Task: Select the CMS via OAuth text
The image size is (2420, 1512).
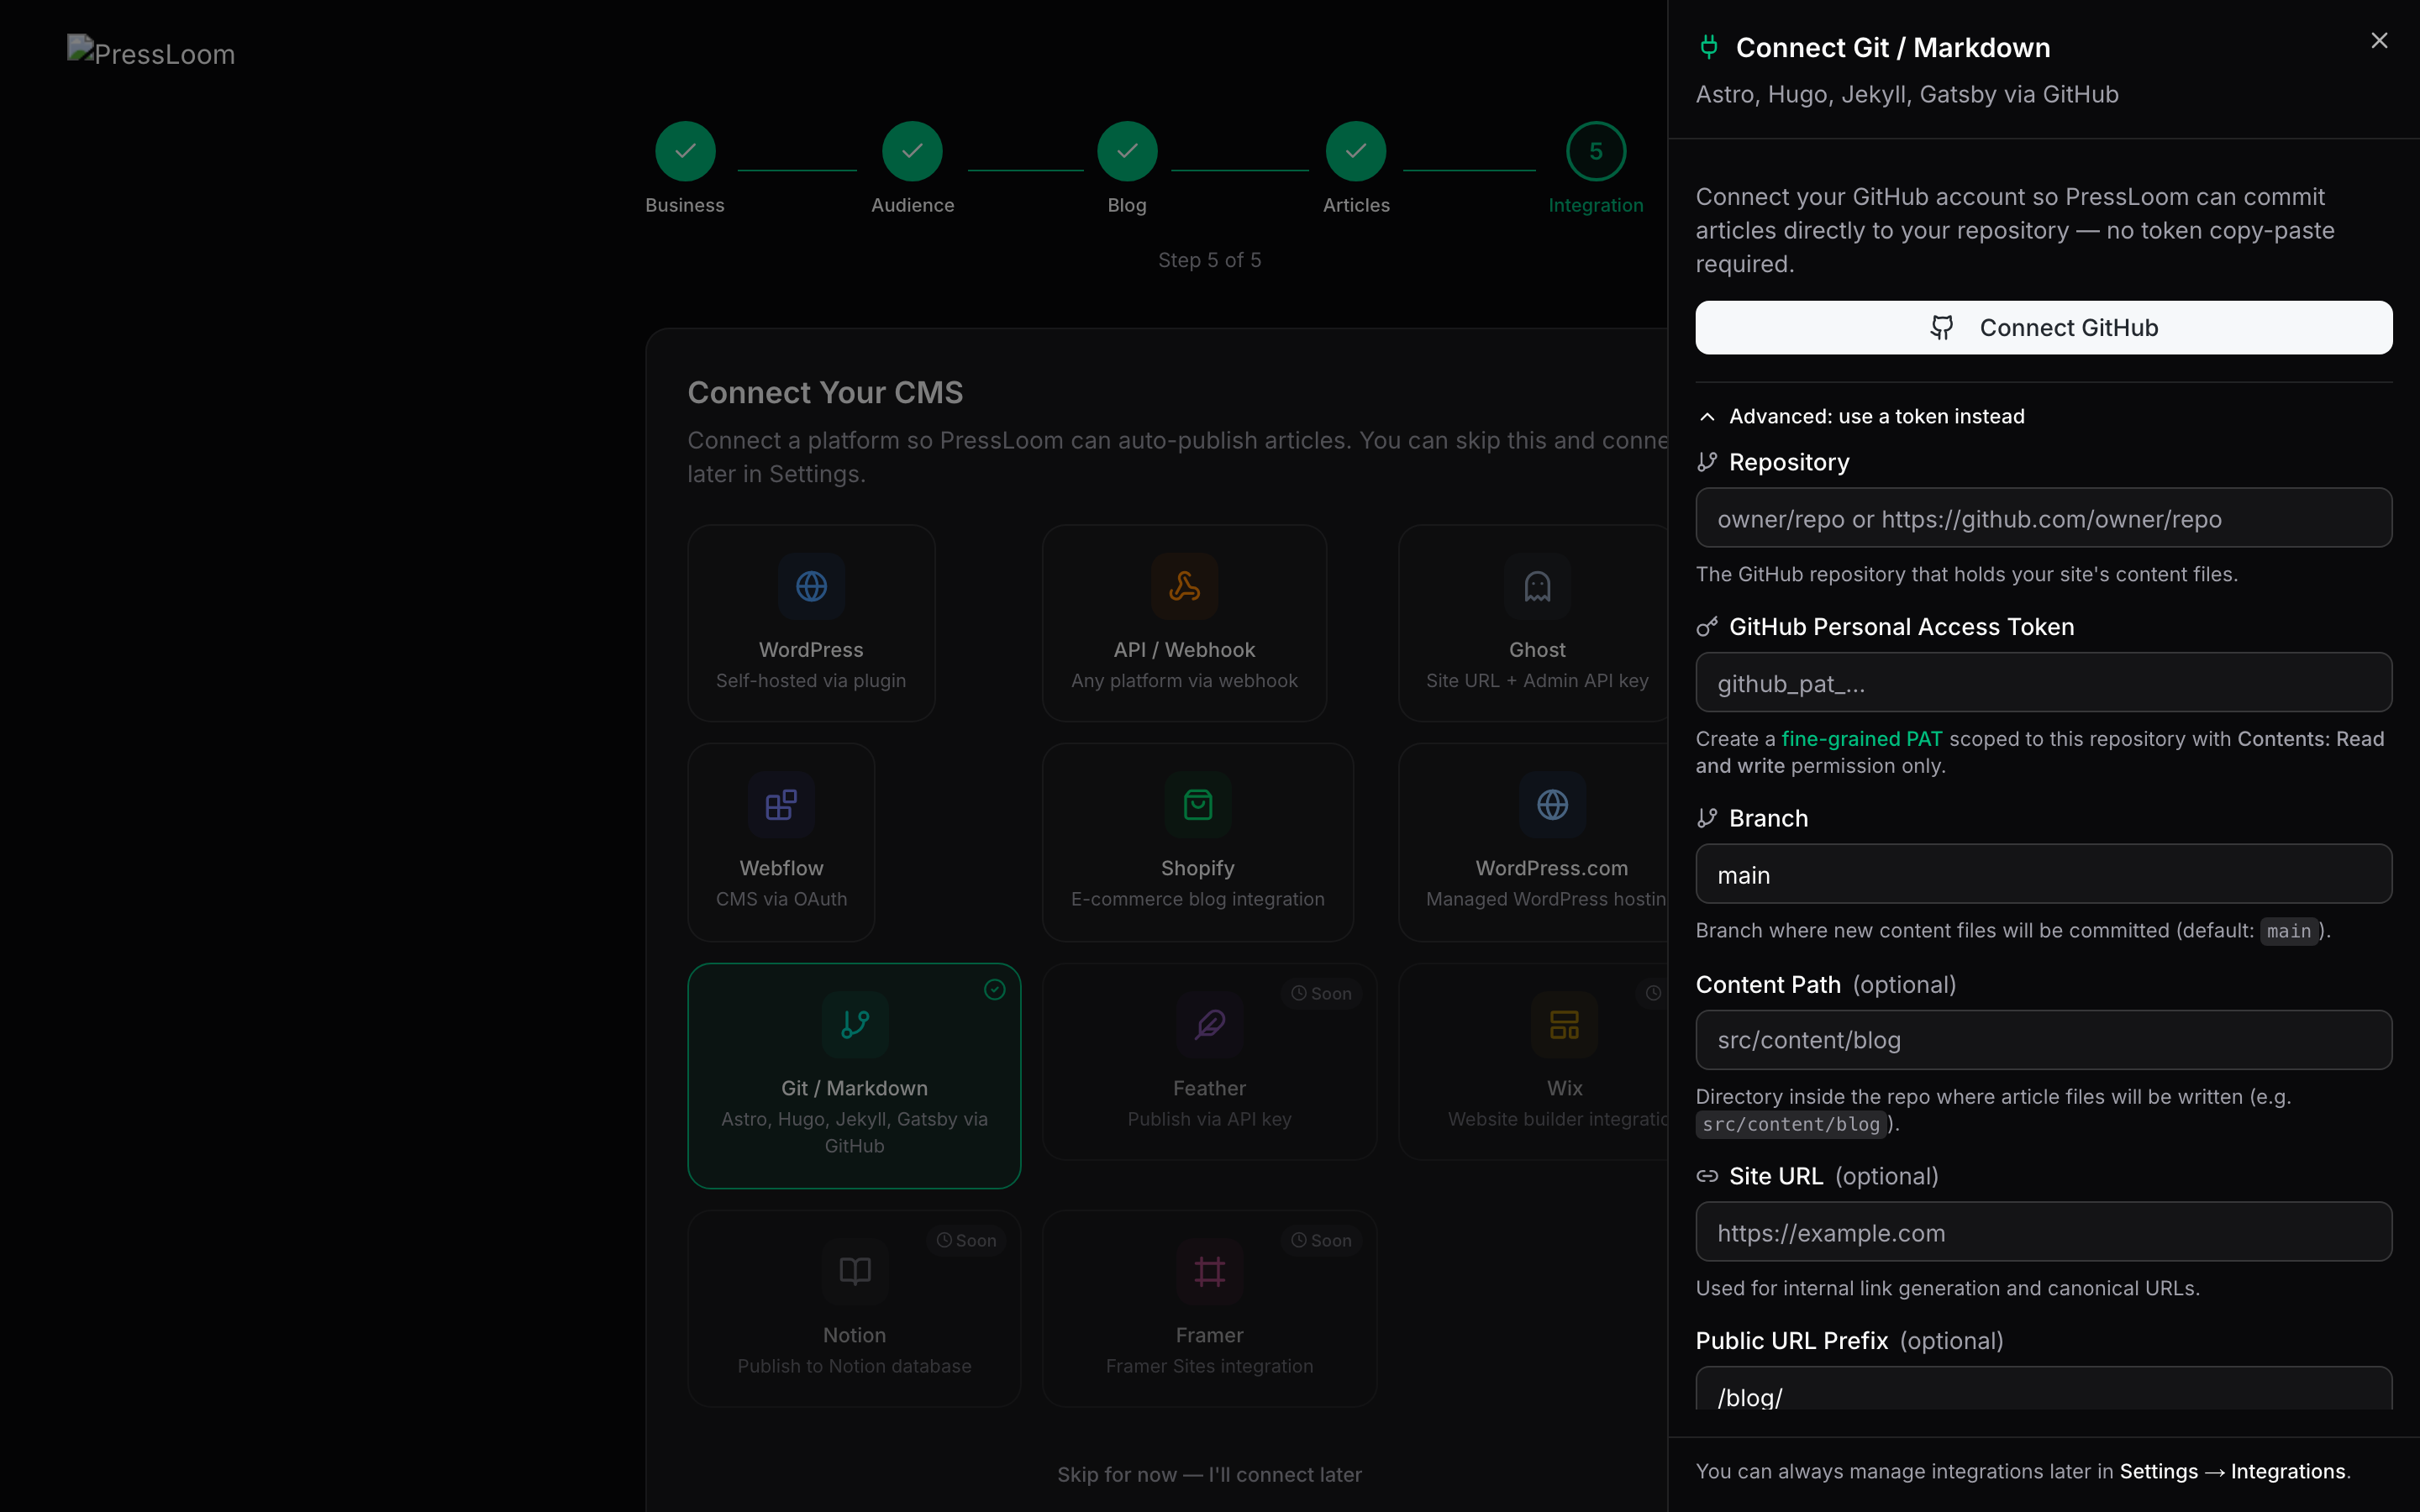Action: tap(781, 899)
